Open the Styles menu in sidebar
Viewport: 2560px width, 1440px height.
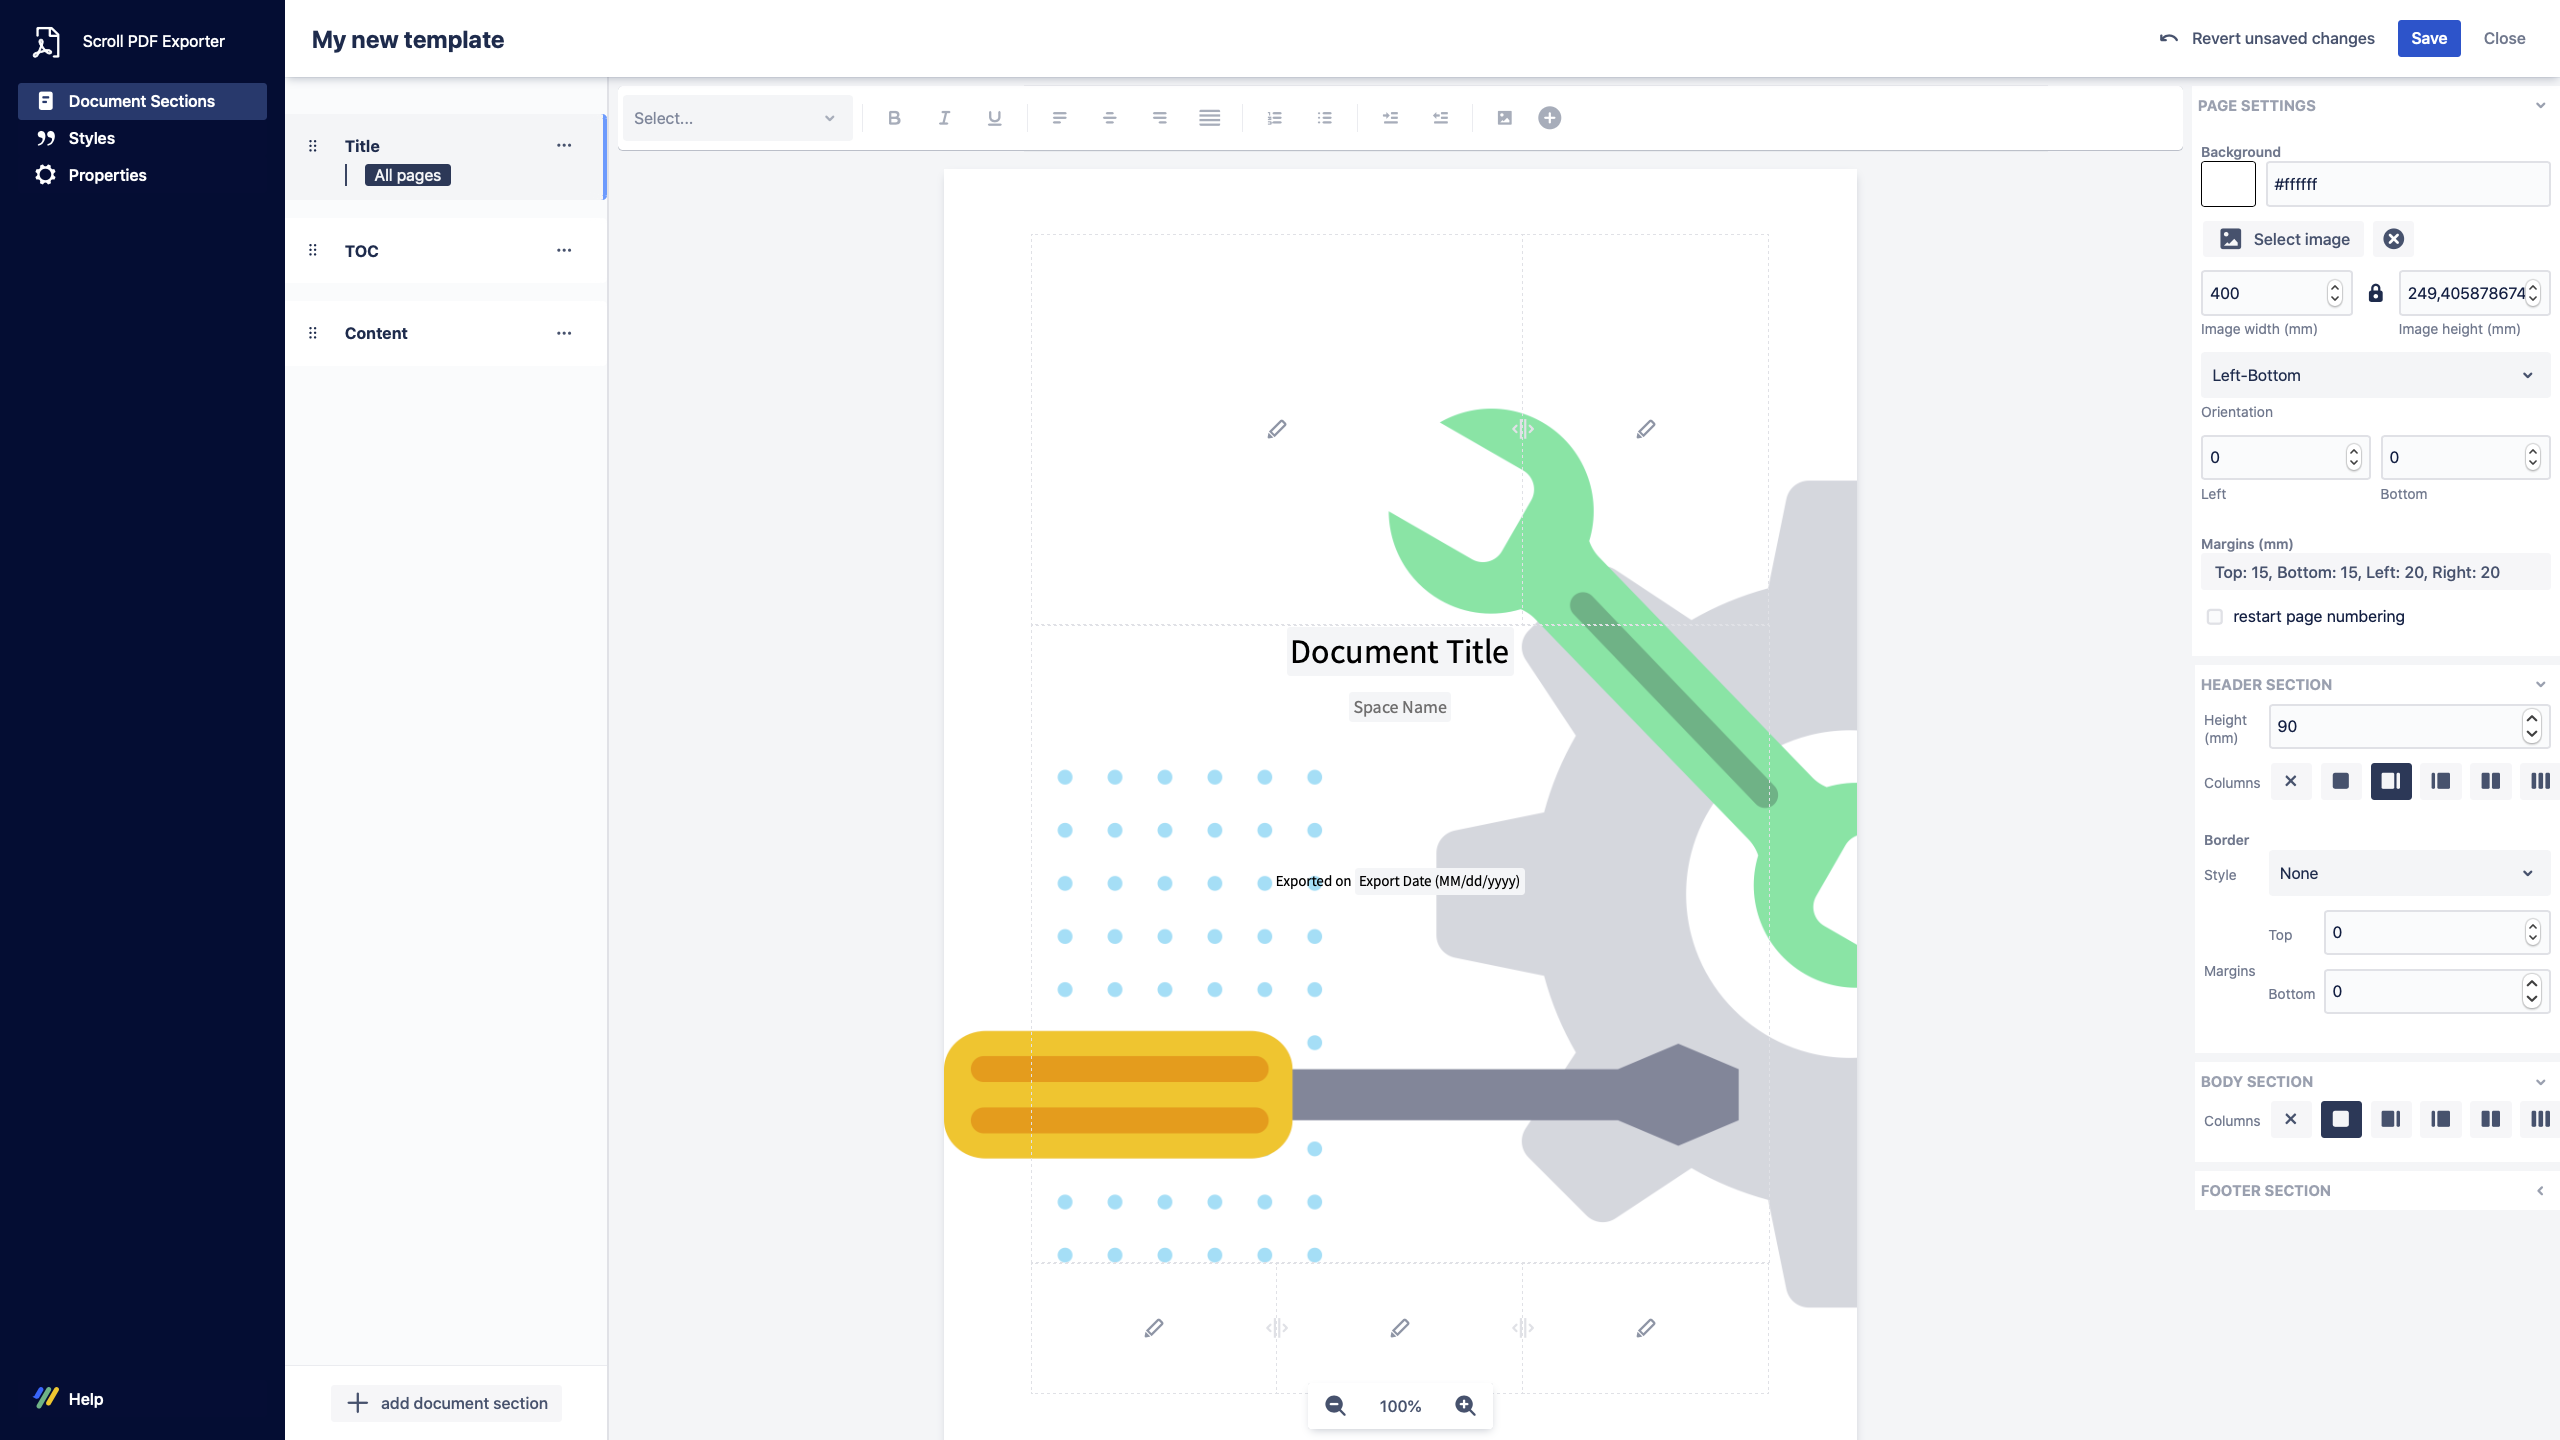click(x=91, y=138)
